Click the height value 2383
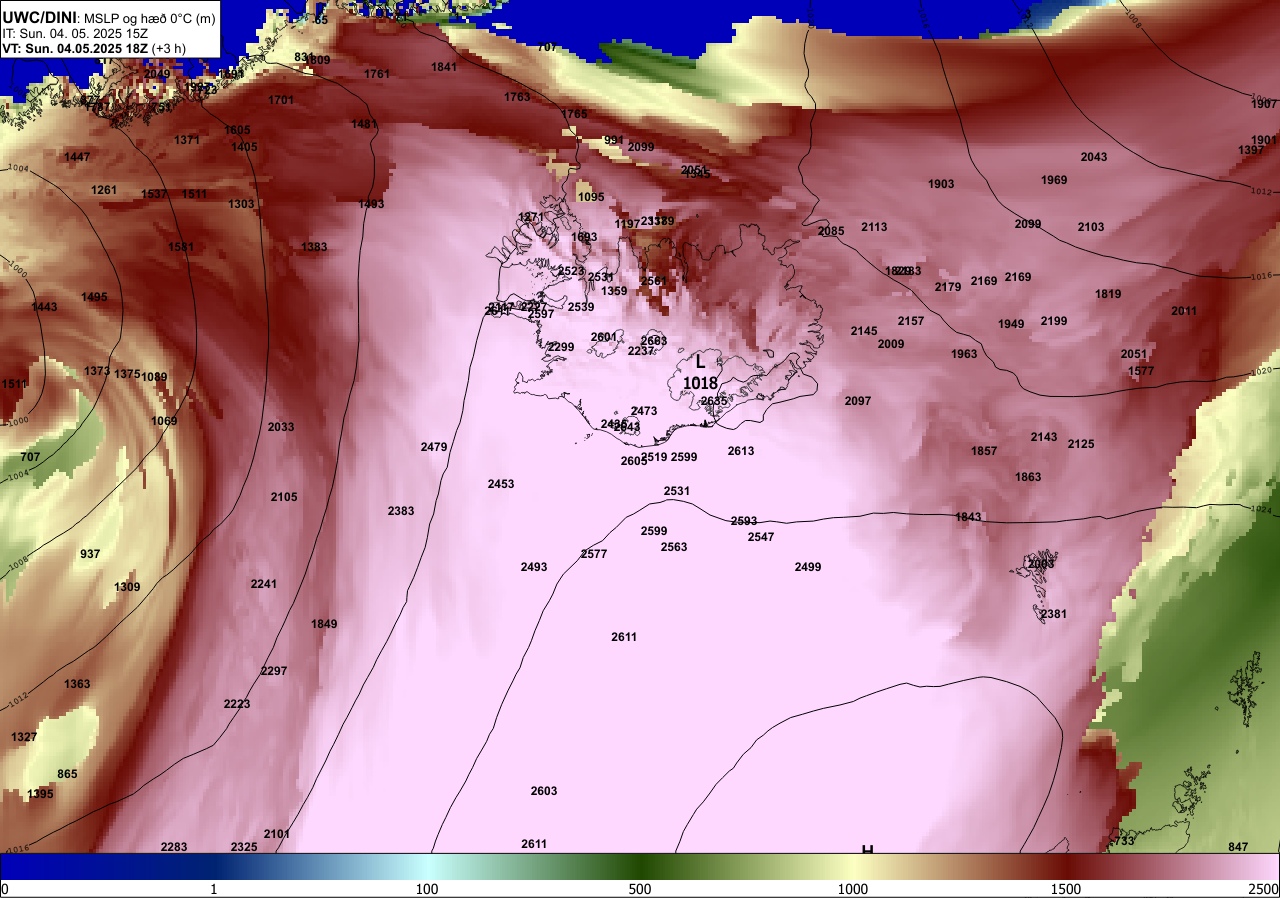Screen dimensions: 1280x898 (x=401, y=511)
